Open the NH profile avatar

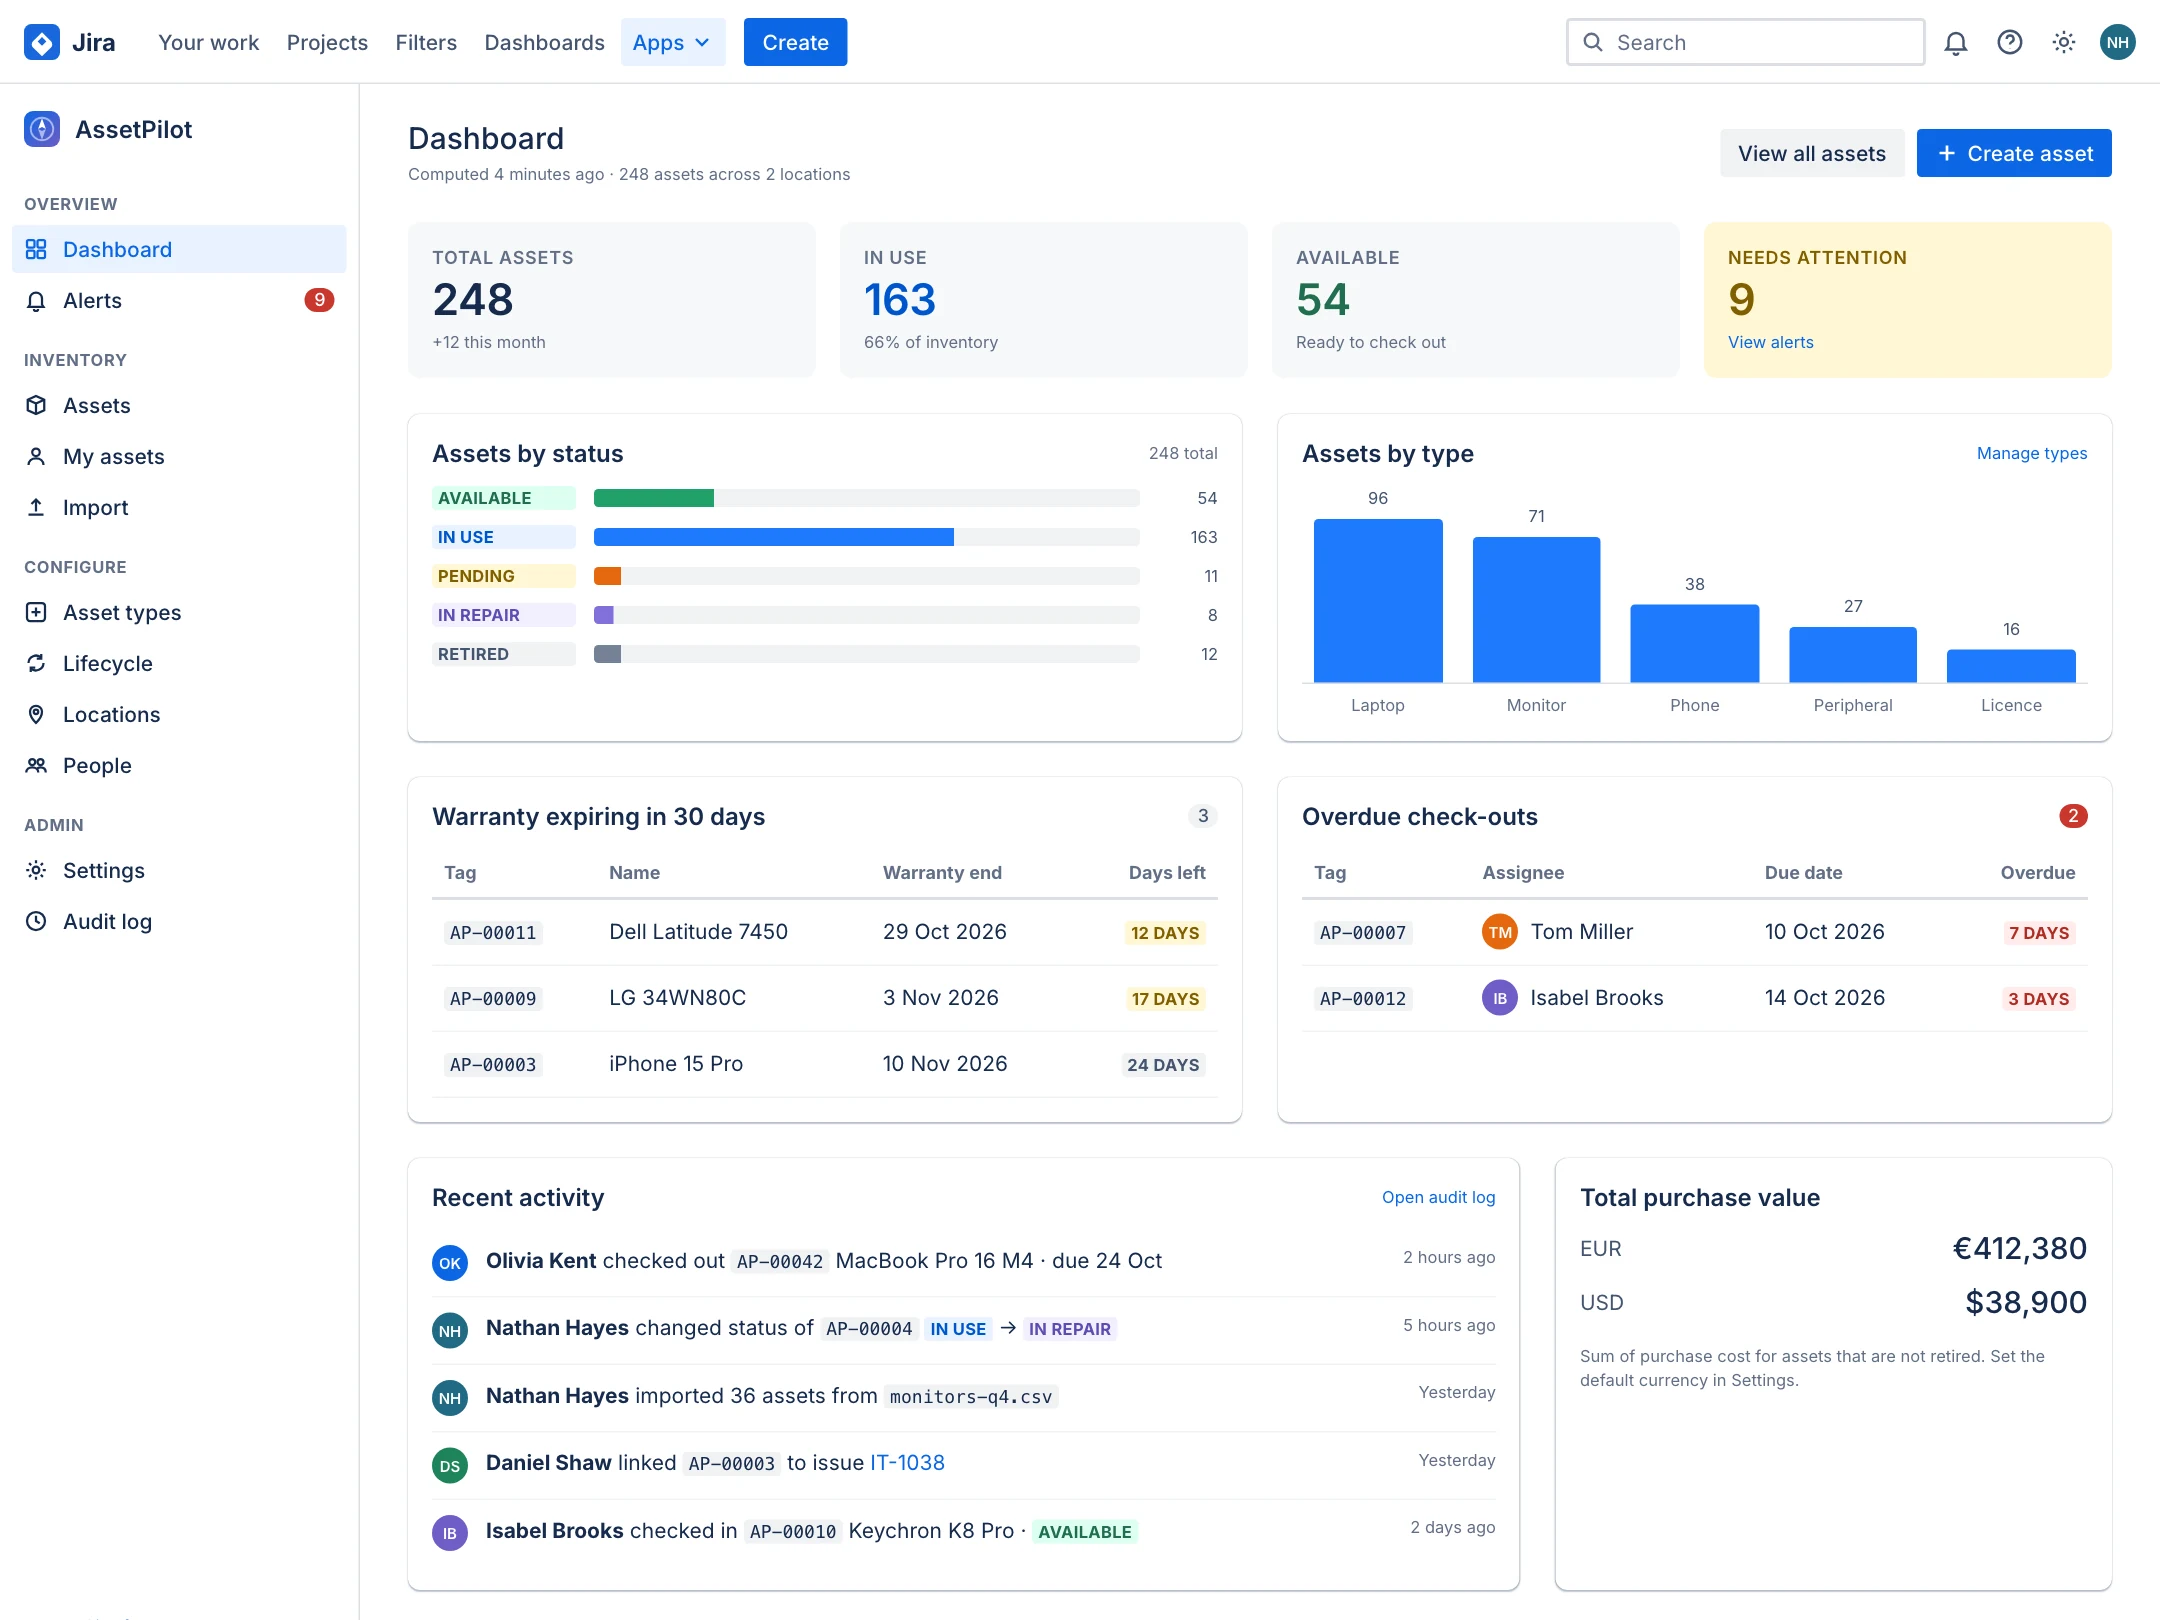2118,42
